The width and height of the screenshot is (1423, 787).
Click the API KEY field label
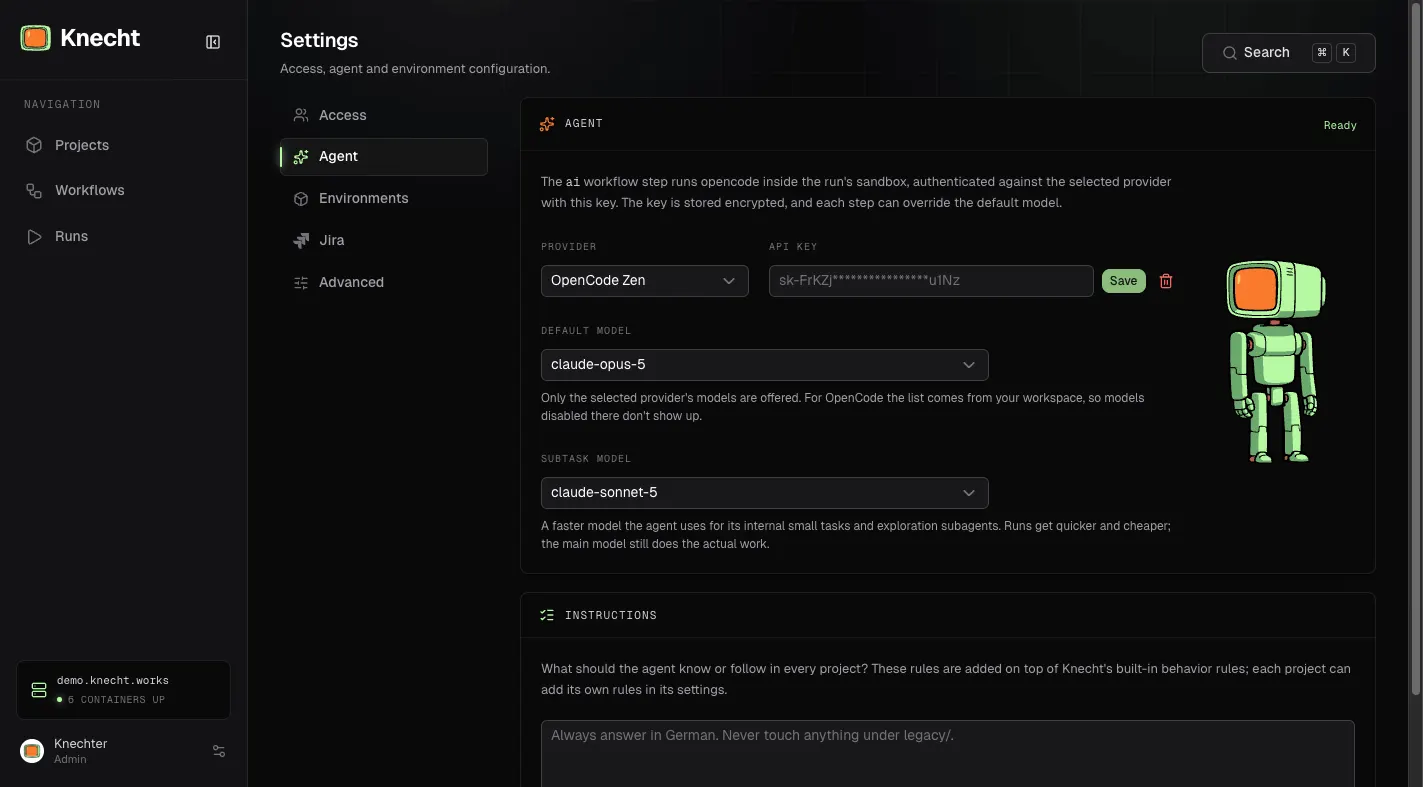pyautogui.click(x=793, y=247)
